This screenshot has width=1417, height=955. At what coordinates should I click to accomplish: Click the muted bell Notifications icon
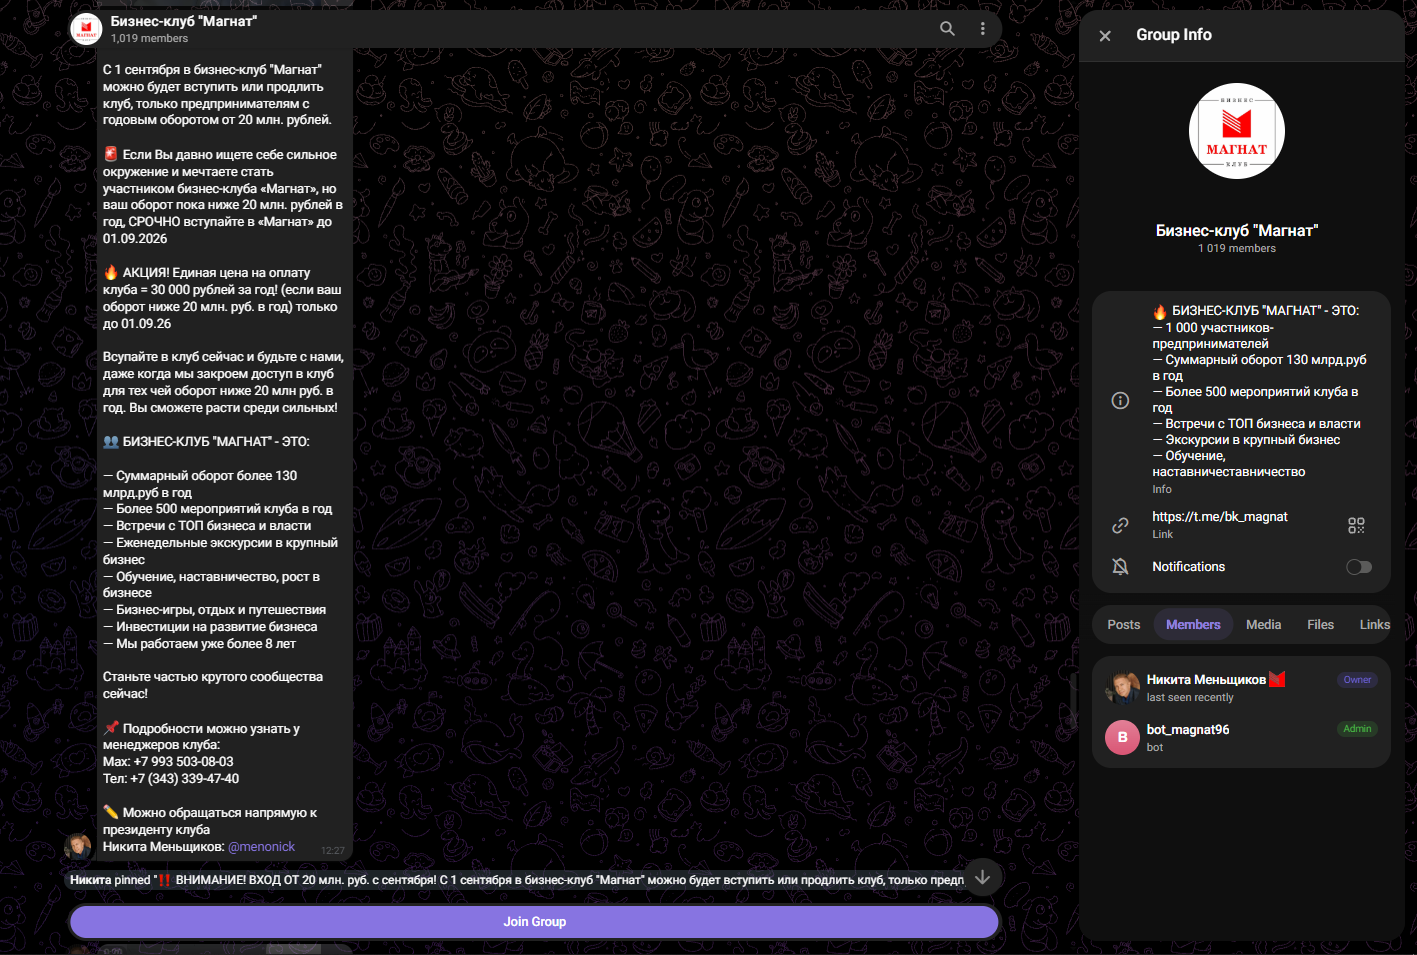pyautogui.click(x=1120, y=567)
